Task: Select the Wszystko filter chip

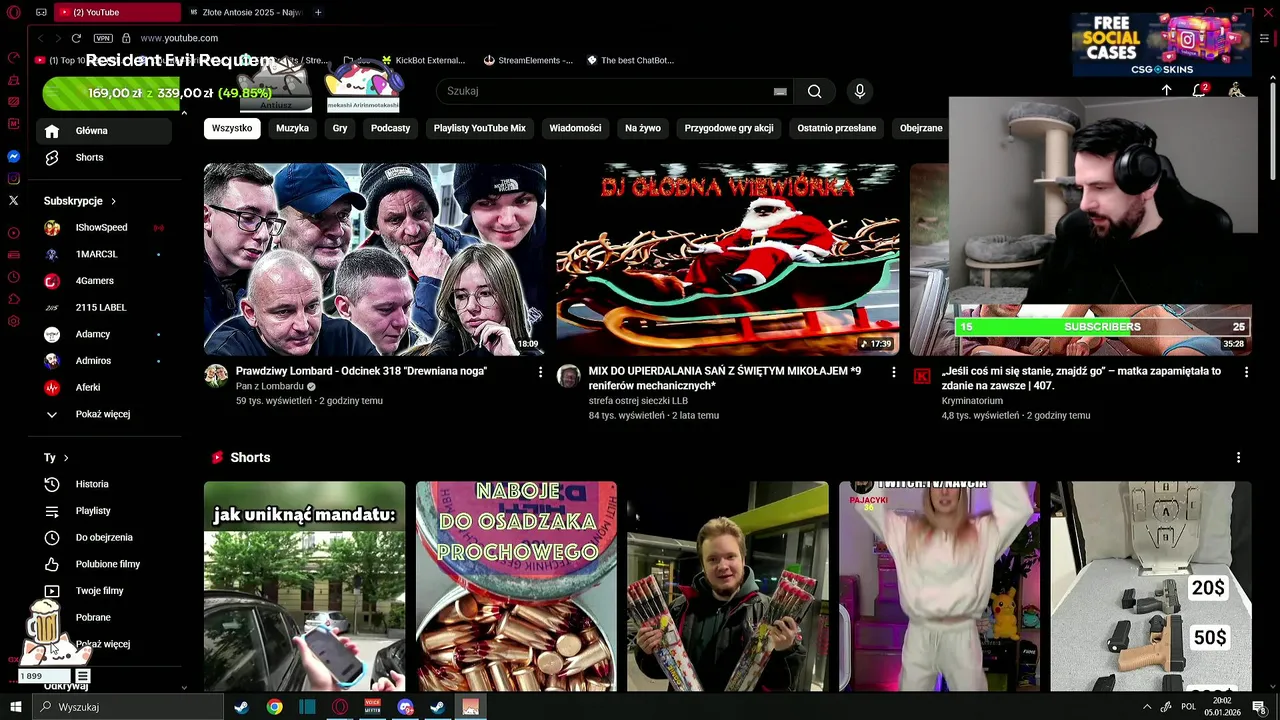Action: 232,128
